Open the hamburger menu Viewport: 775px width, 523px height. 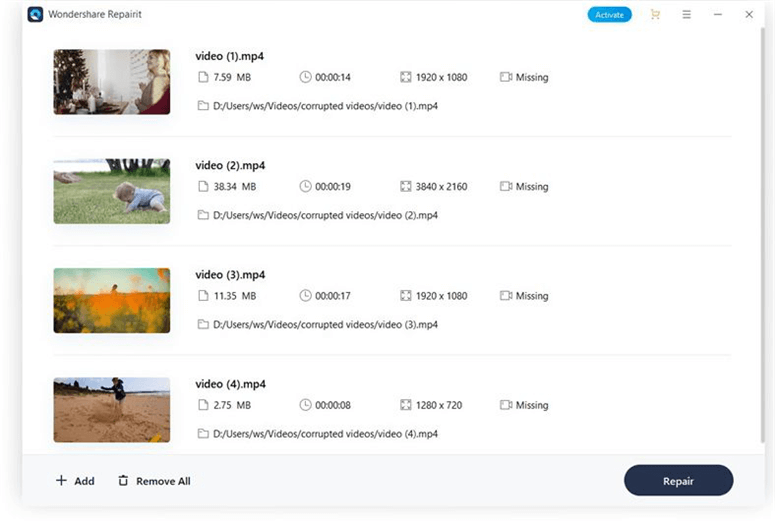(x=686, y=15)
